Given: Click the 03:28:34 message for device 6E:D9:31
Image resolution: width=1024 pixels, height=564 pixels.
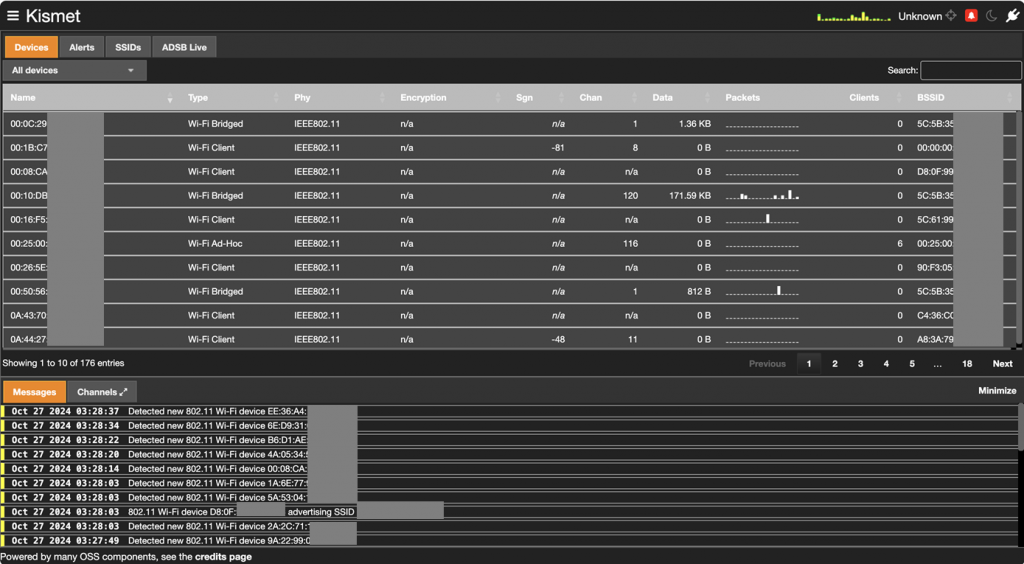Looking at the screenshot, I should 509,426.
